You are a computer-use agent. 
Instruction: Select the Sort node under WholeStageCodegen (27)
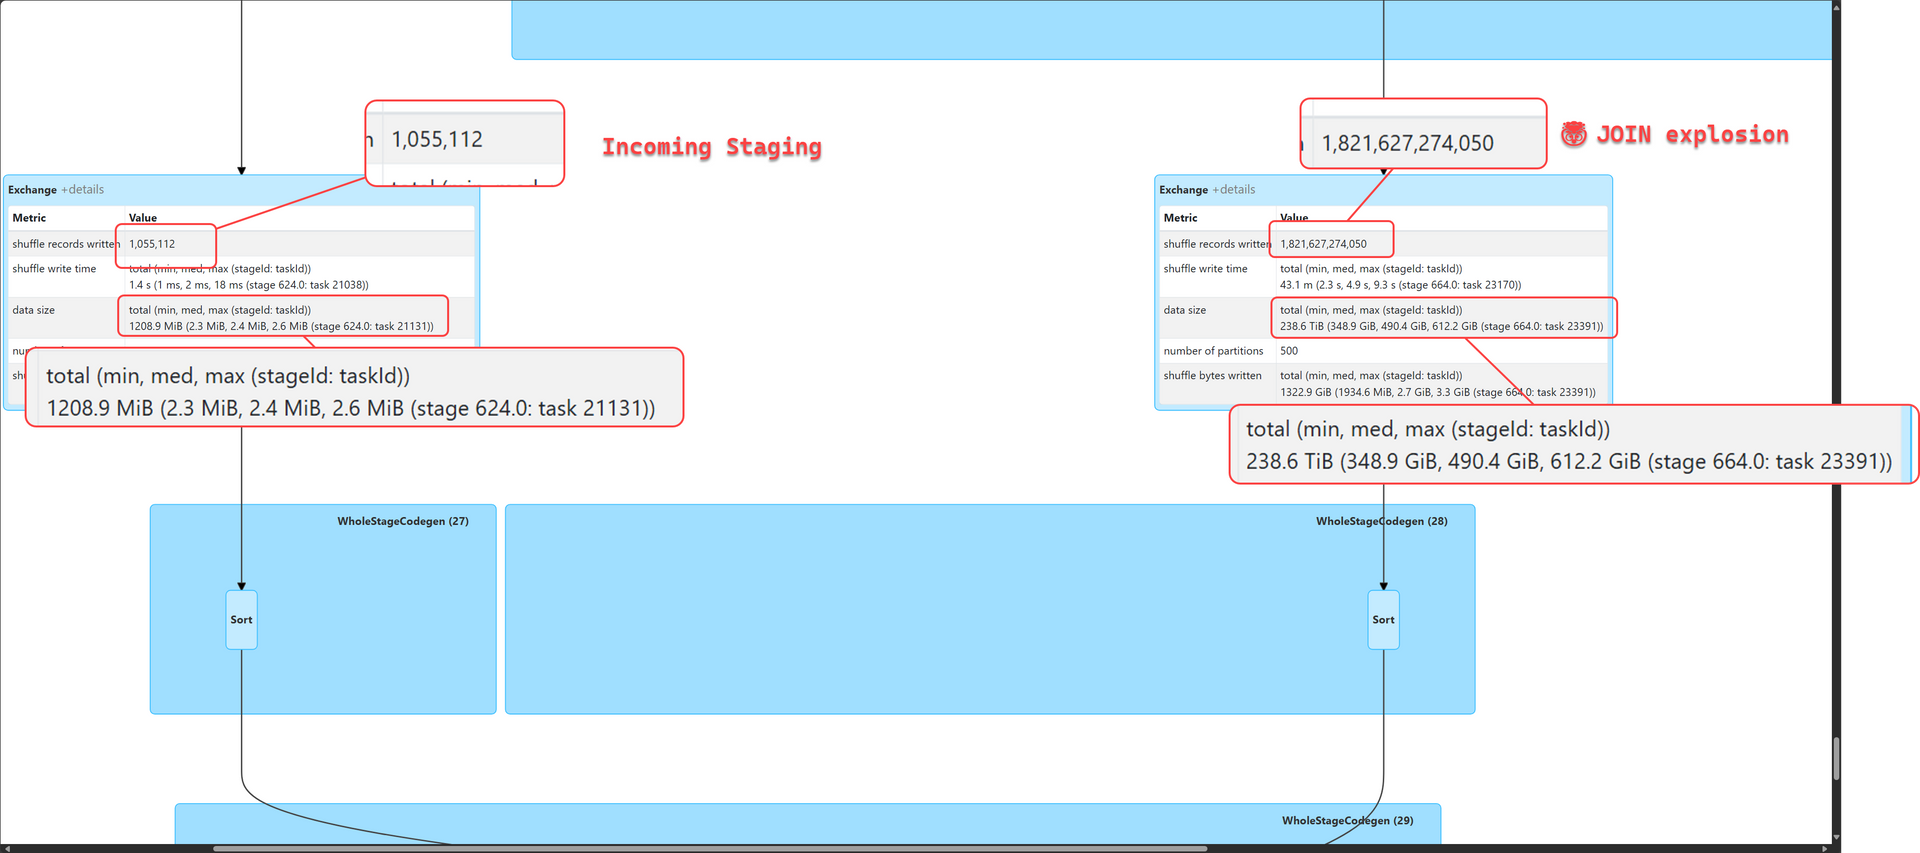tap(241, 620)
